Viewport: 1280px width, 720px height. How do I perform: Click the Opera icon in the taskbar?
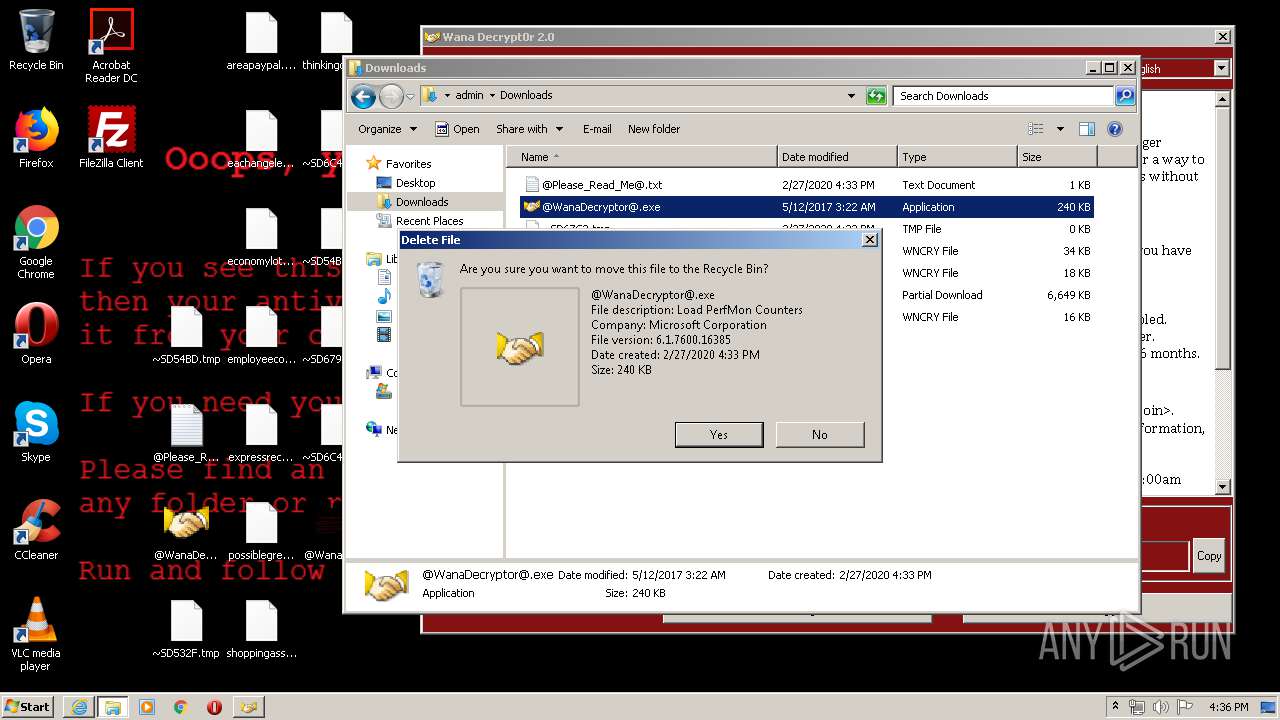coord(214,707)
